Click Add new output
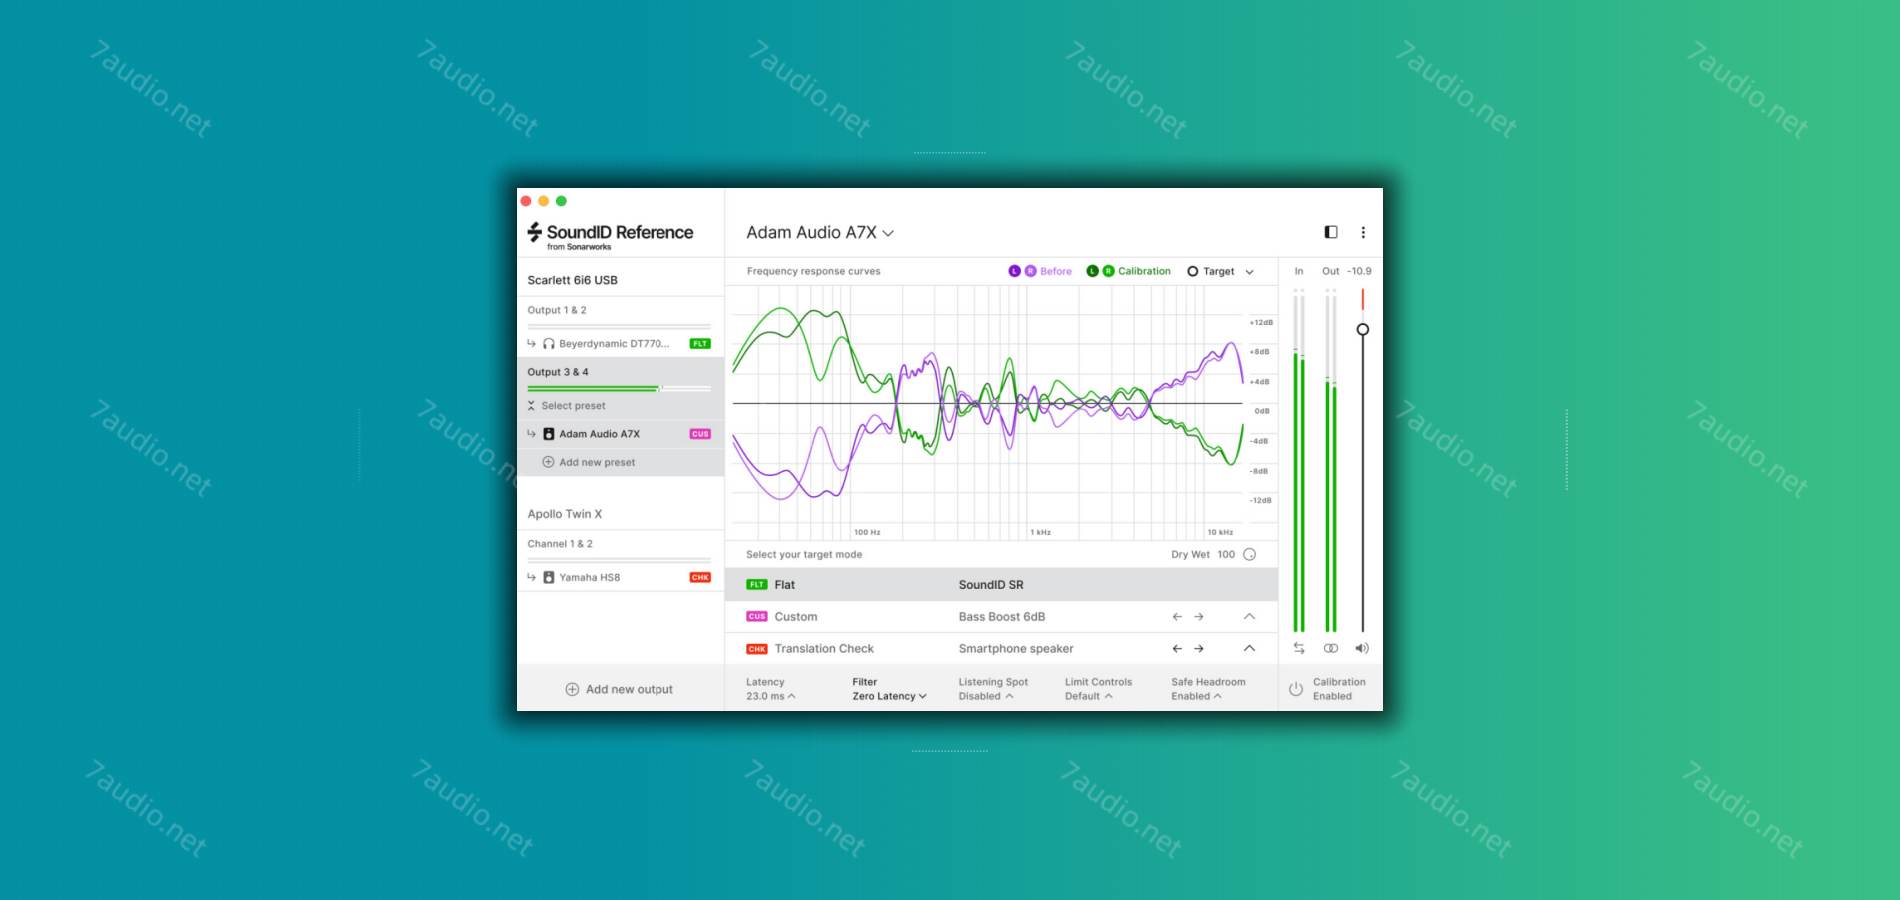 tap(629, 689)
